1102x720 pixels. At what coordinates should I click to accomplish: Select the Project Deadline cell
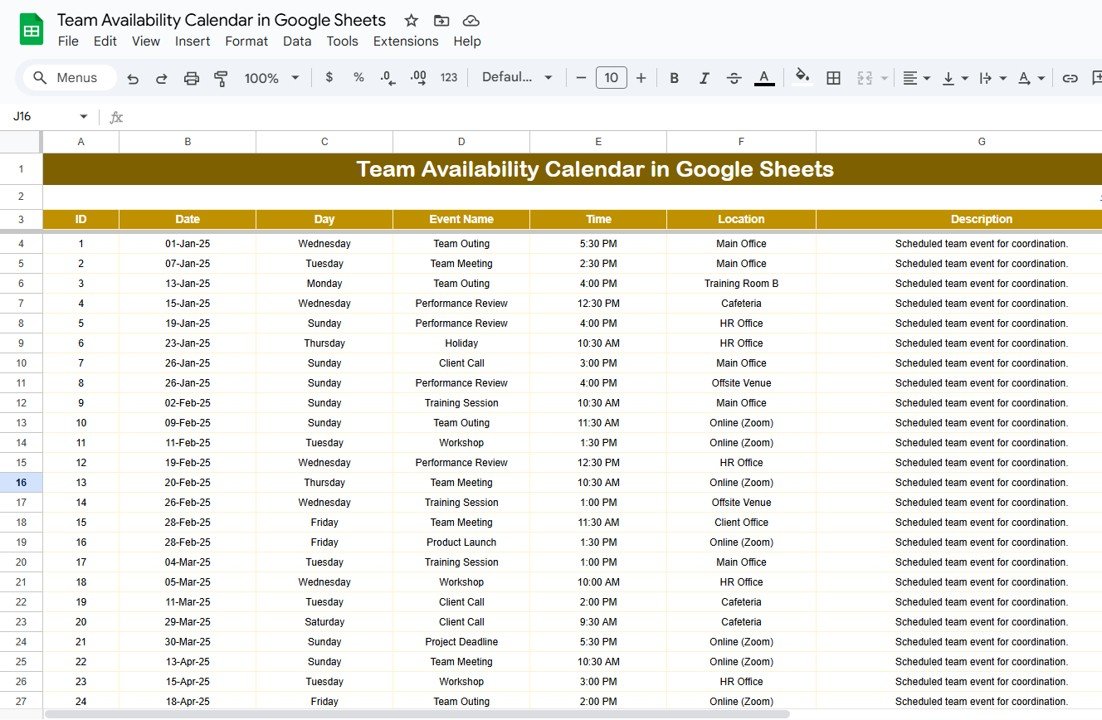(x=461, y=642)
